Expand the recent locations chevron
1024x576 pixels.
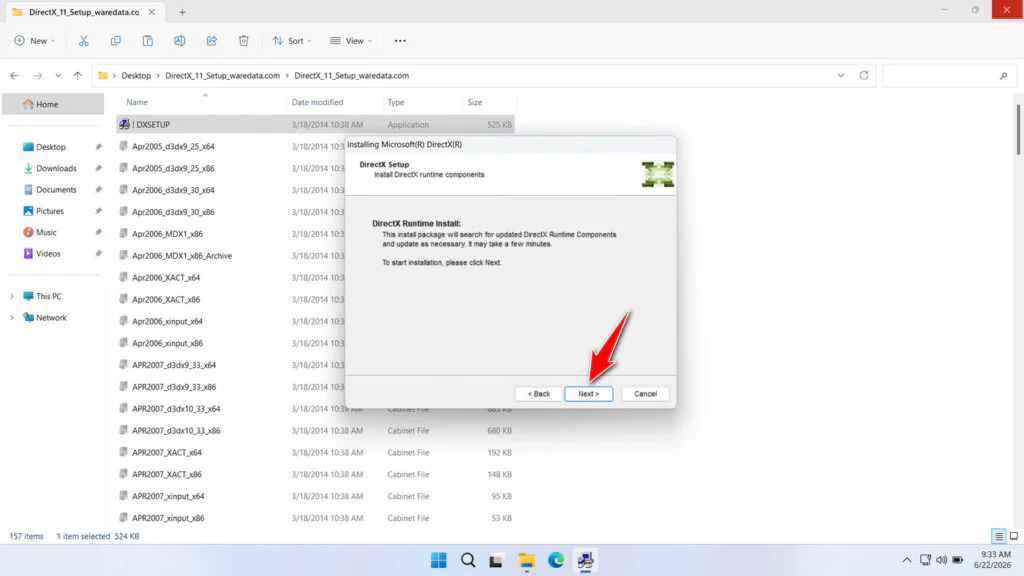click(x=58, y=76)
